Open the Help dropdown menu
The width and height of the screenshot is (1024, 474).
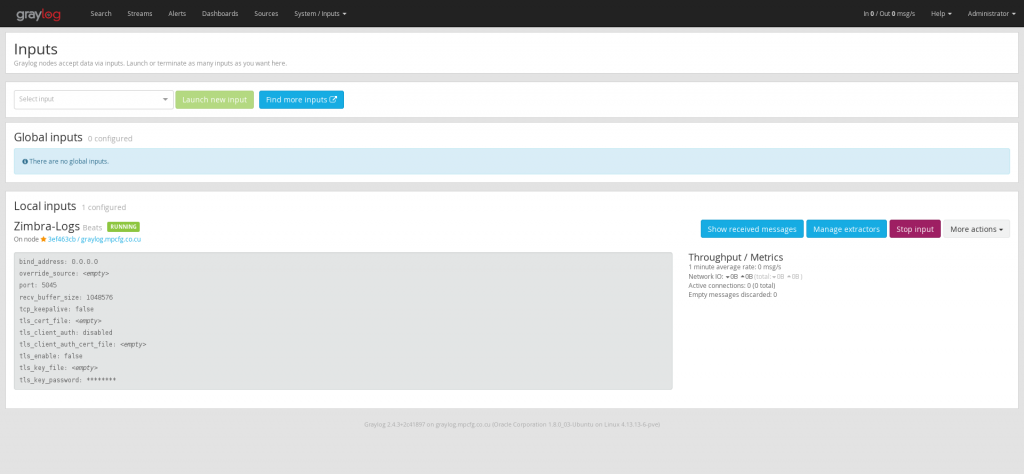pos(941,14)
